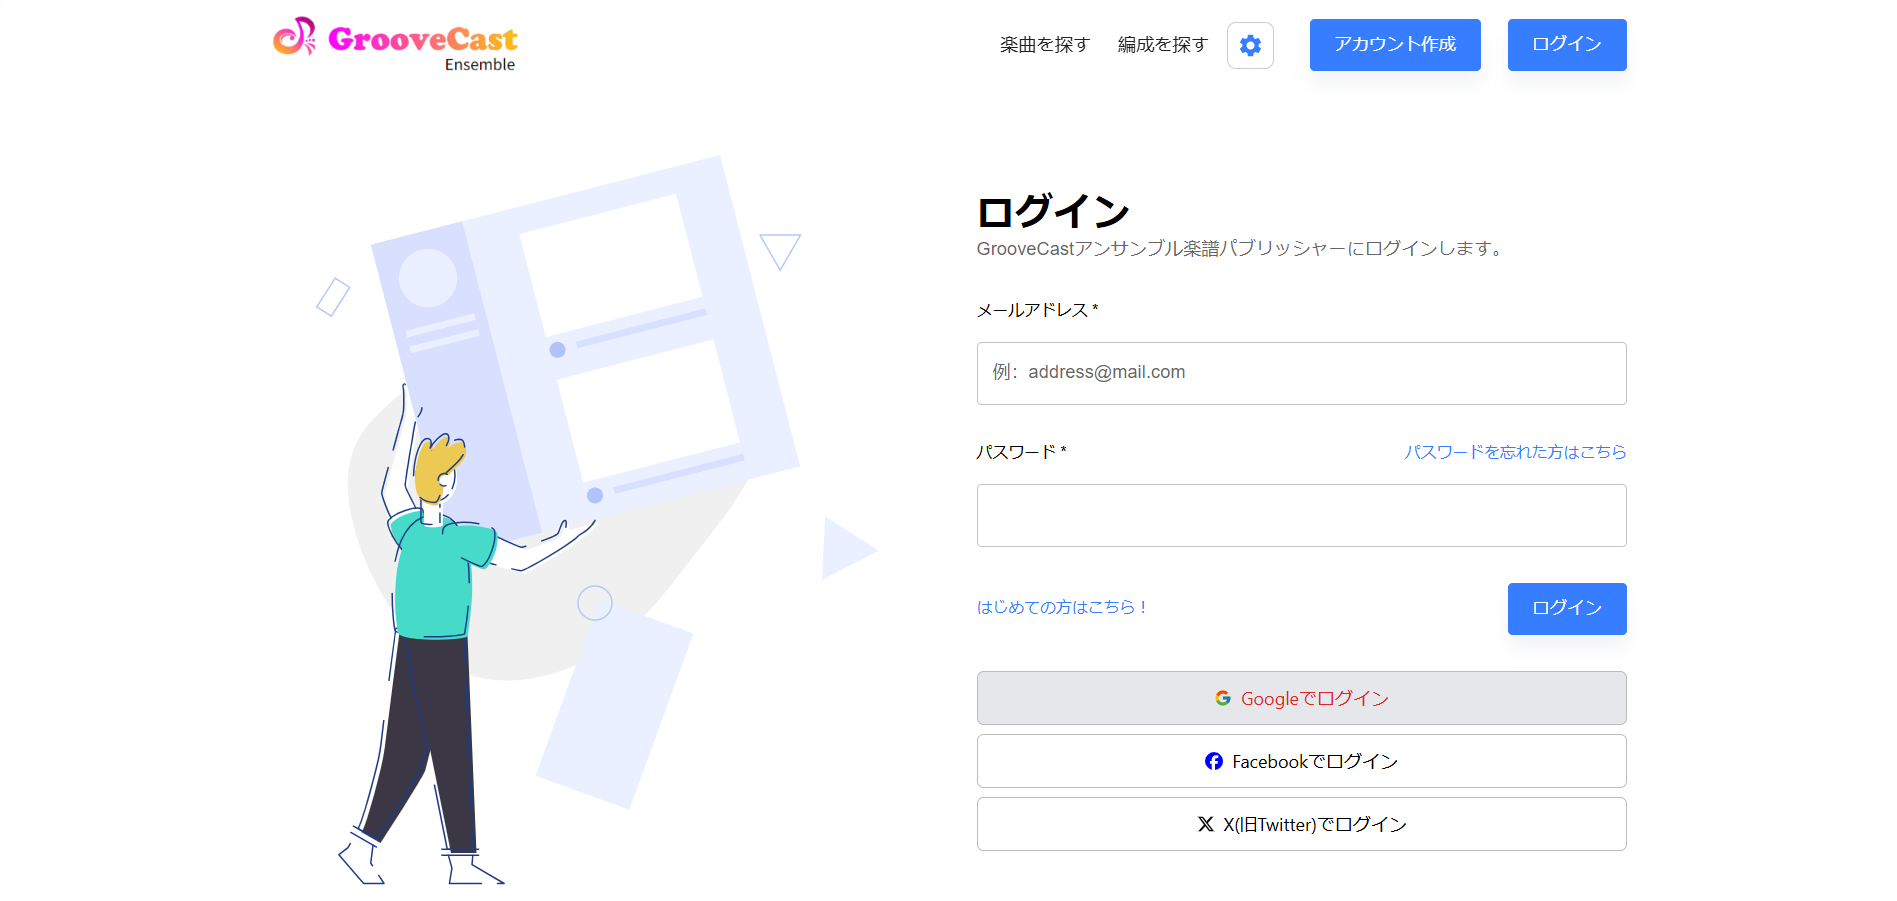Click the Google G logo icon

[x=1222, y=698]
